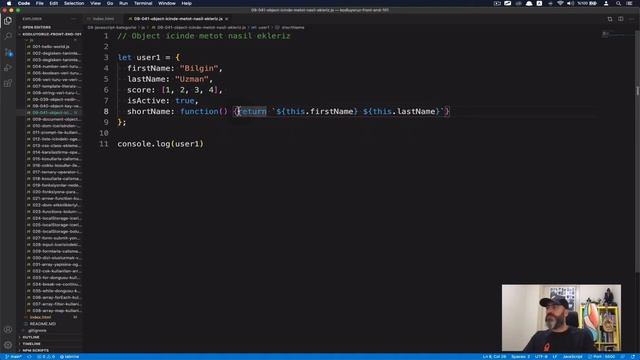640x360 pixels.
Task: Open the Help menu
Action: [187, 3]
